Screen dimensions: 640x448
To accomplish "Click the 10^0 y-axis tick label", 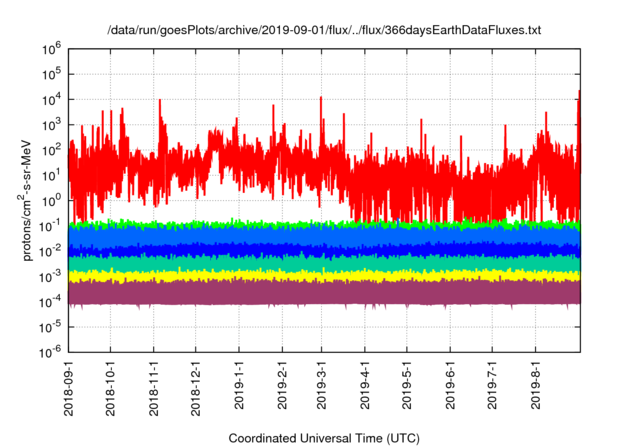I will click(x=51, y=201).
